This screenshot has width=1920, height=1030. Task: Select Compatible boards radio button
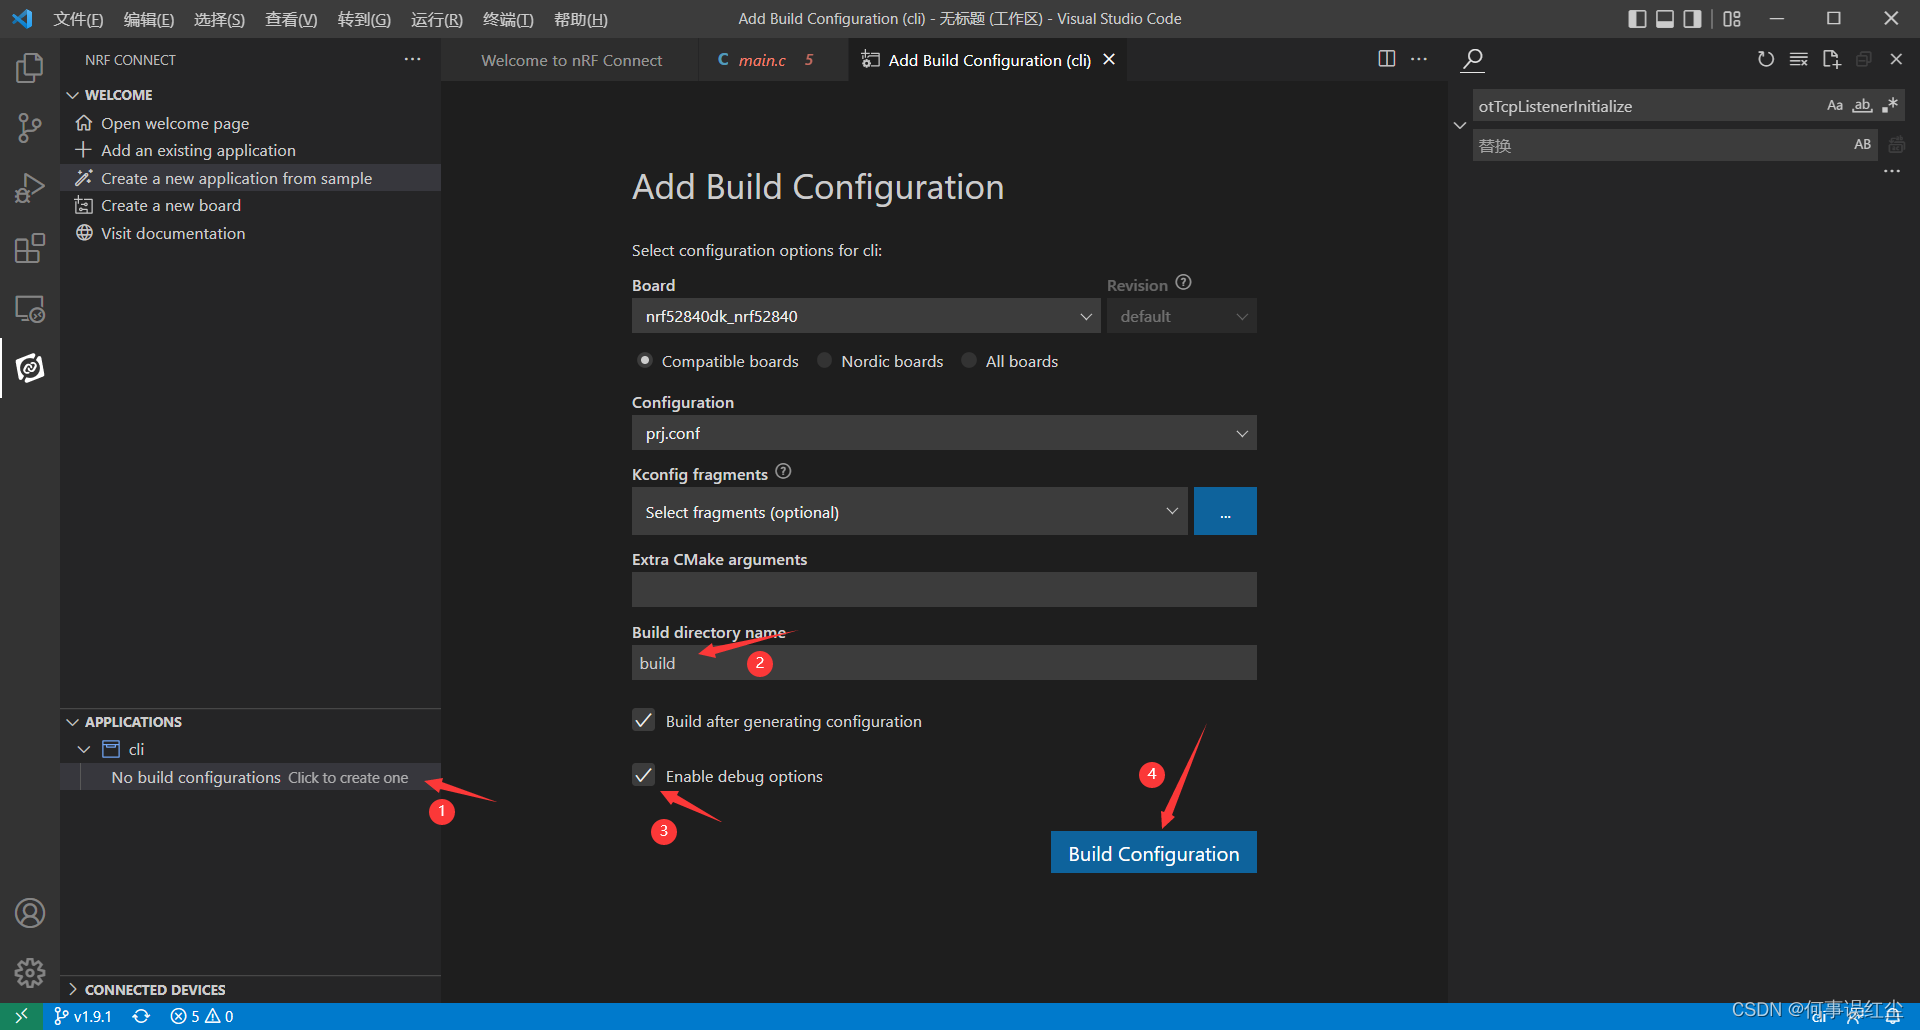click(645, 360)
